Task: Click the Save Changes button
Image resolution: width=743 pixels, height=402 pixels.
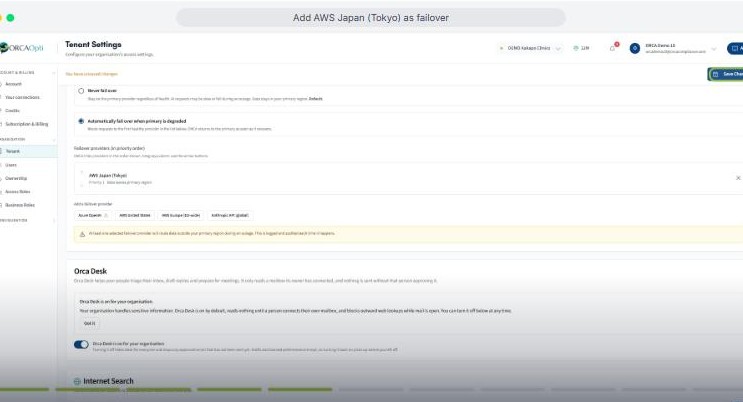Action: (x=726, y=74)
